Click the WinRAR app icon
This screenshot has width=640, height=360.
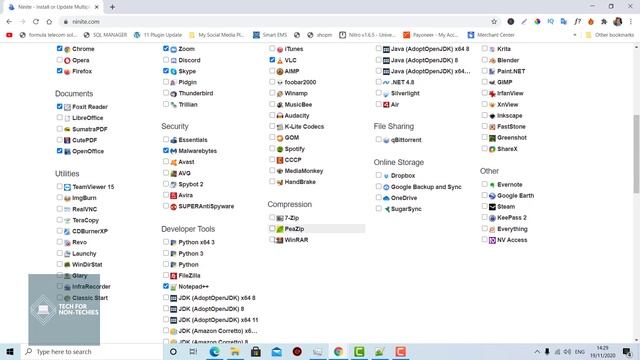[x=280, y=240]
